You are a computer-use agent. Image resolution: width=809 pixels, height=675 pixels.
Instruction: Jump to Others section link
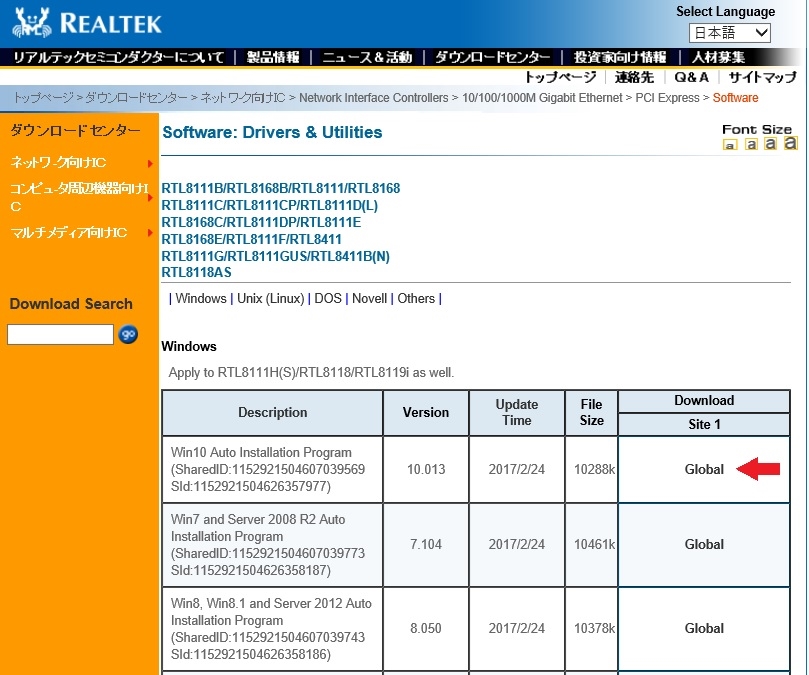416,298
